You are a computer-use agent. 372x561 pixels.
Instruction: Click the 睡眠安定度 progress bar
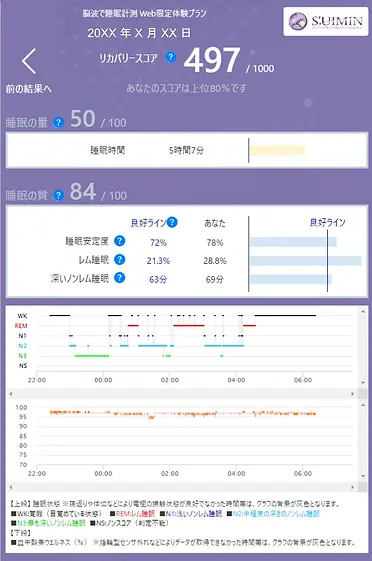(293, 242)
